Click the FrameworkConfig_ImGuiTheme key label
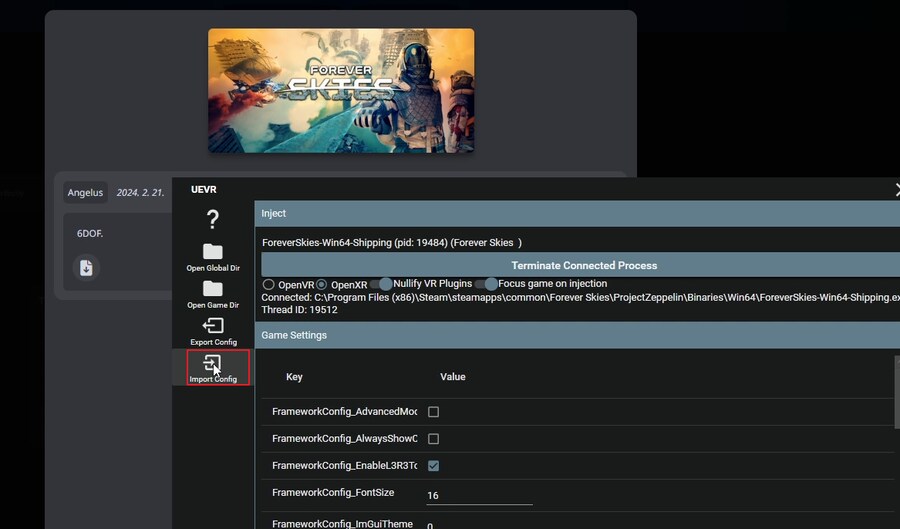This screenshot has width=900, height=529. 342,523
